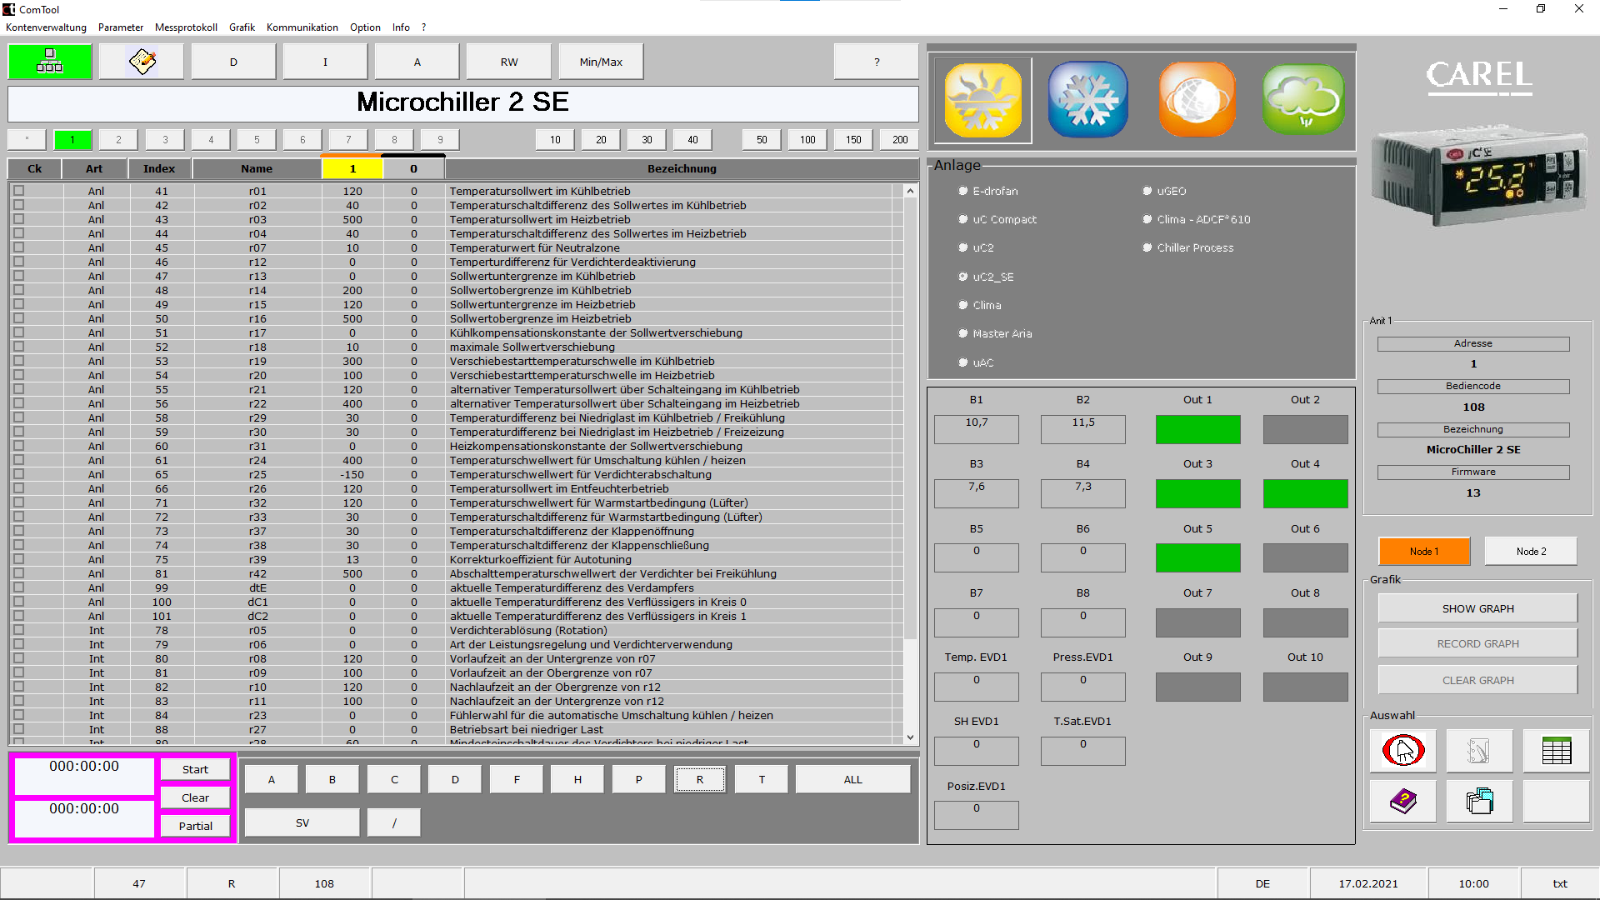Viewport: 1600px width, 900px height.
Task: Click the parameter table scrollbar up arrow
Action: click(910, 190)
